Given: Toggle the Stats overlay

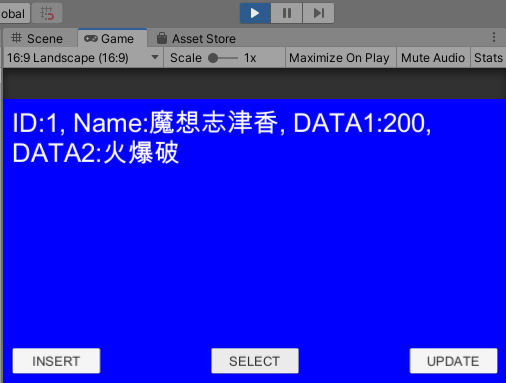Looking at the screenshot, I should [488, 58].
